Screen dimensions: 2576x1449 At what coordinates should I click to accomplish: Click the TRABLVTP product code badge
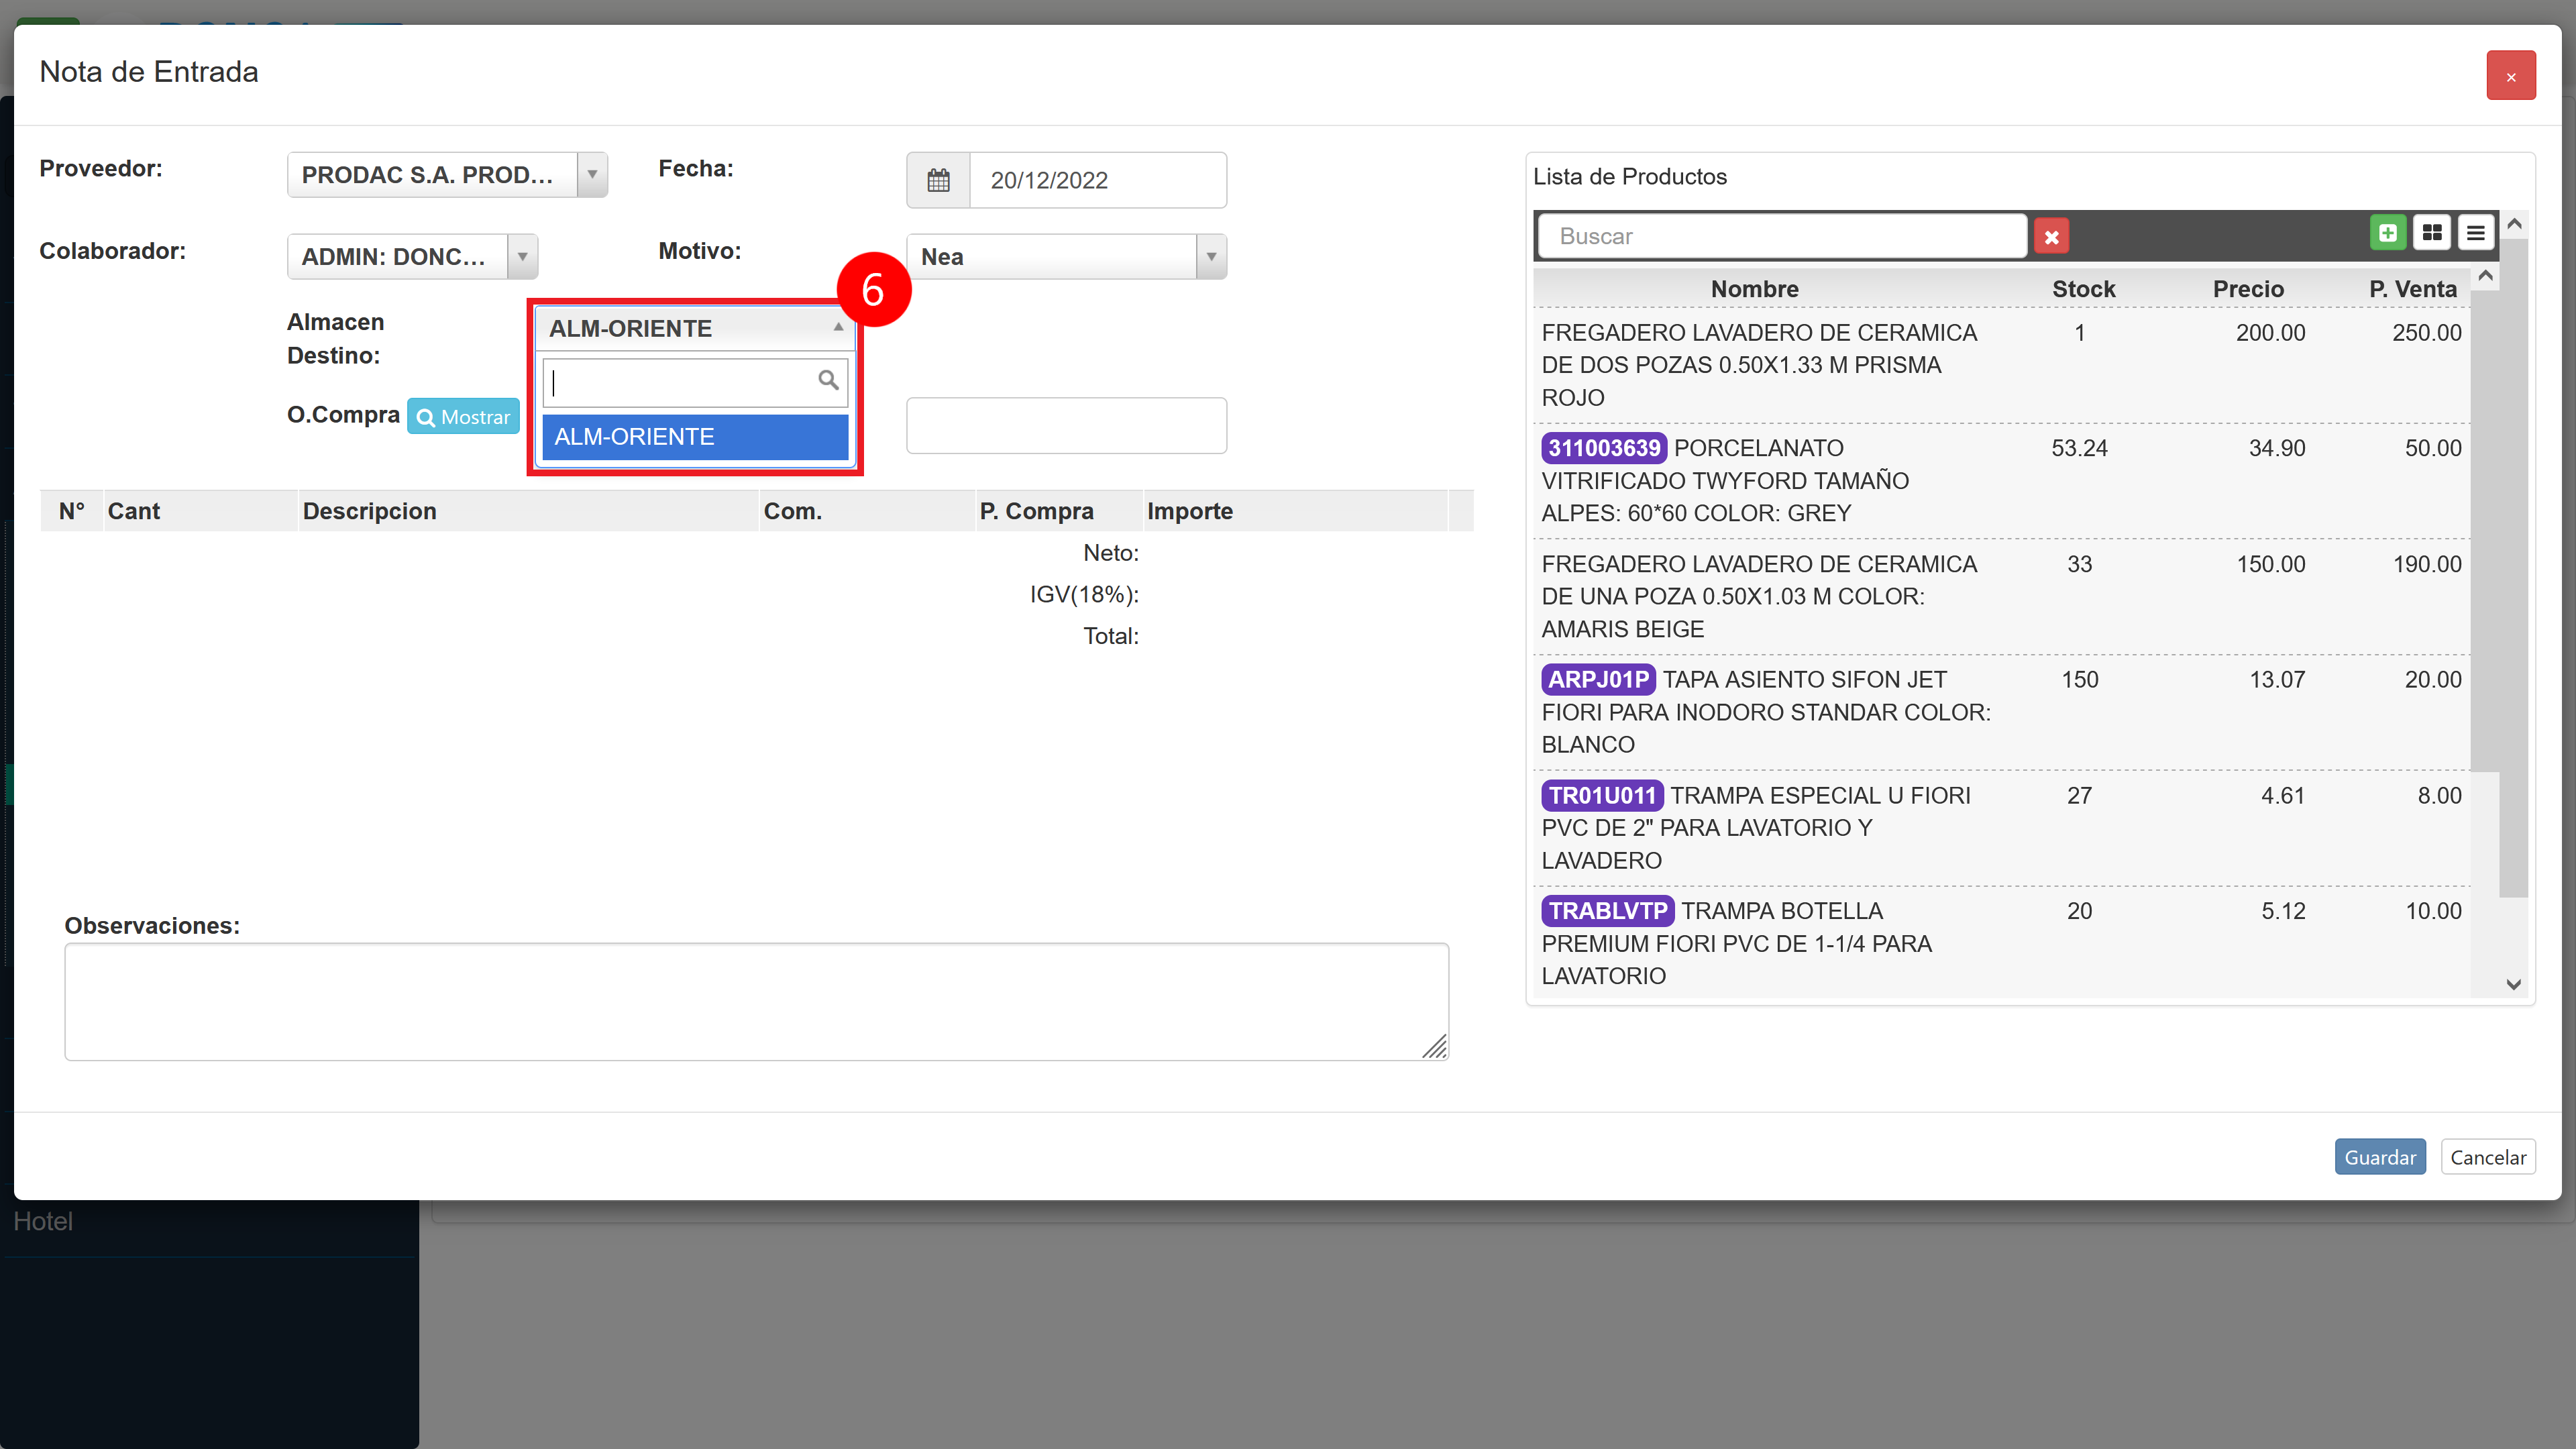pos(1608,911)
